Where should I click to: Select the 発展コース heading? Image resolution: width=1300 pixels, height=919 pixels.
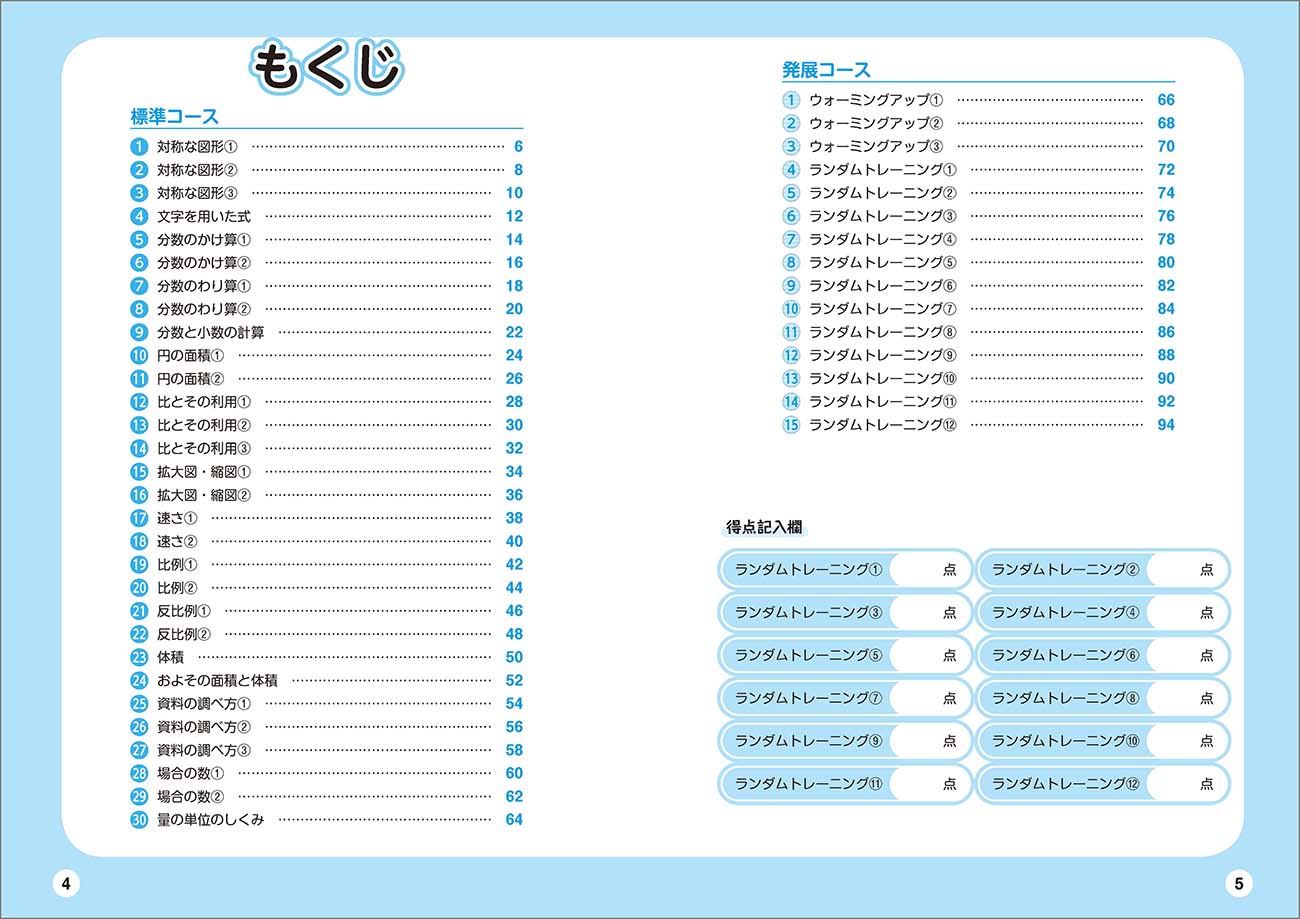tap(826, 70)
